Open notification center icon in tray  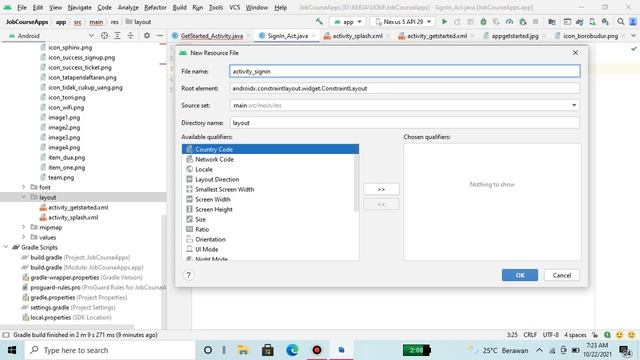click(x=624, y=351)
